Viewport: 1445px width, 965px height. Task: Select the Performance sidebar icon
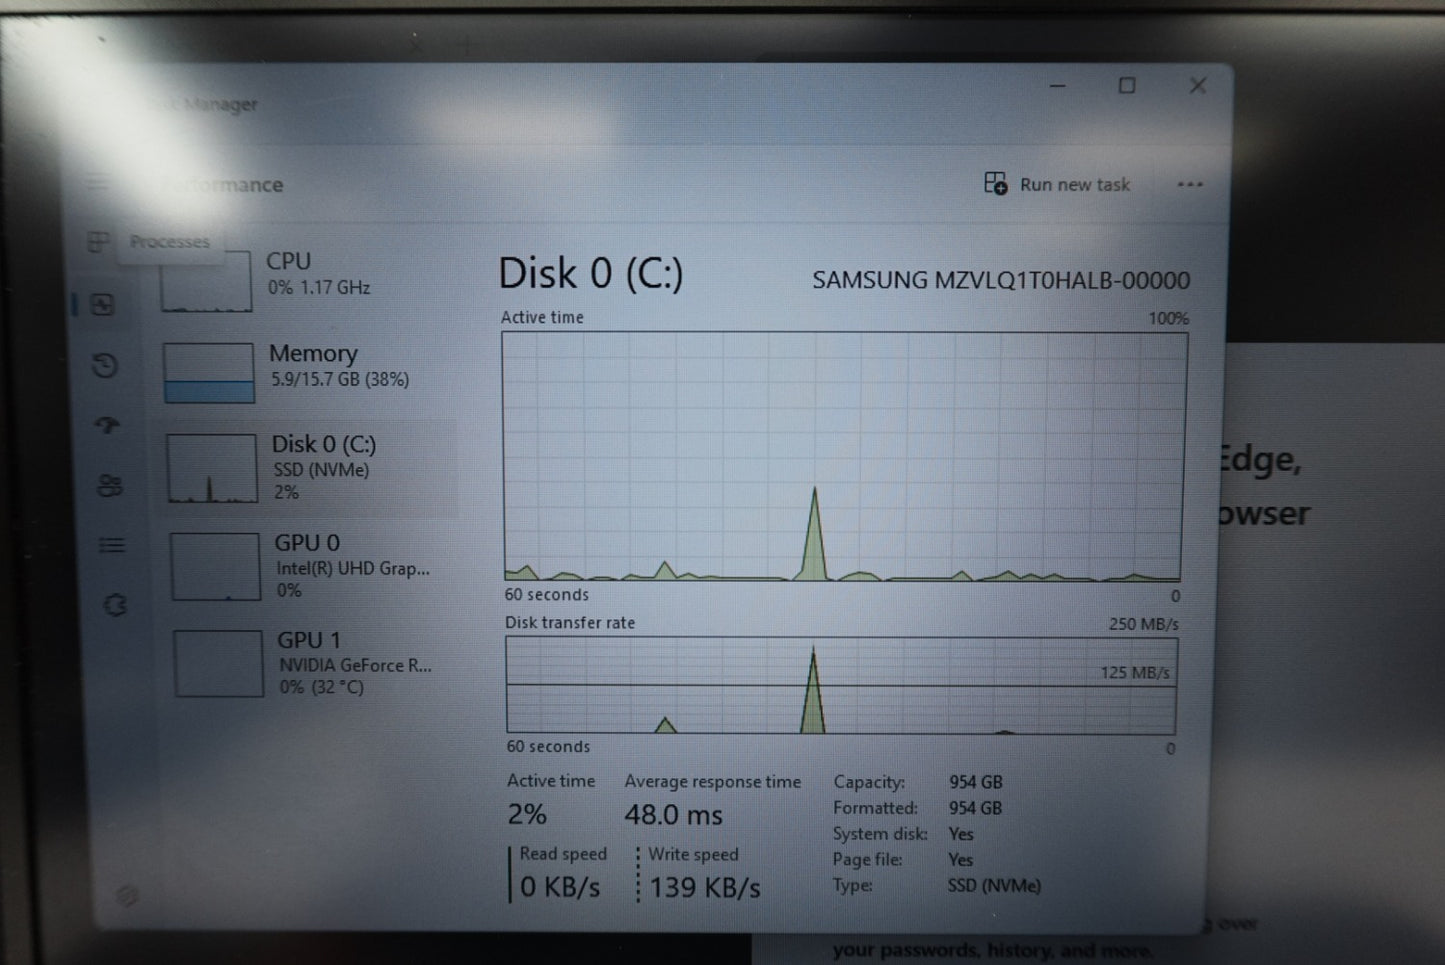coord(103,305)
